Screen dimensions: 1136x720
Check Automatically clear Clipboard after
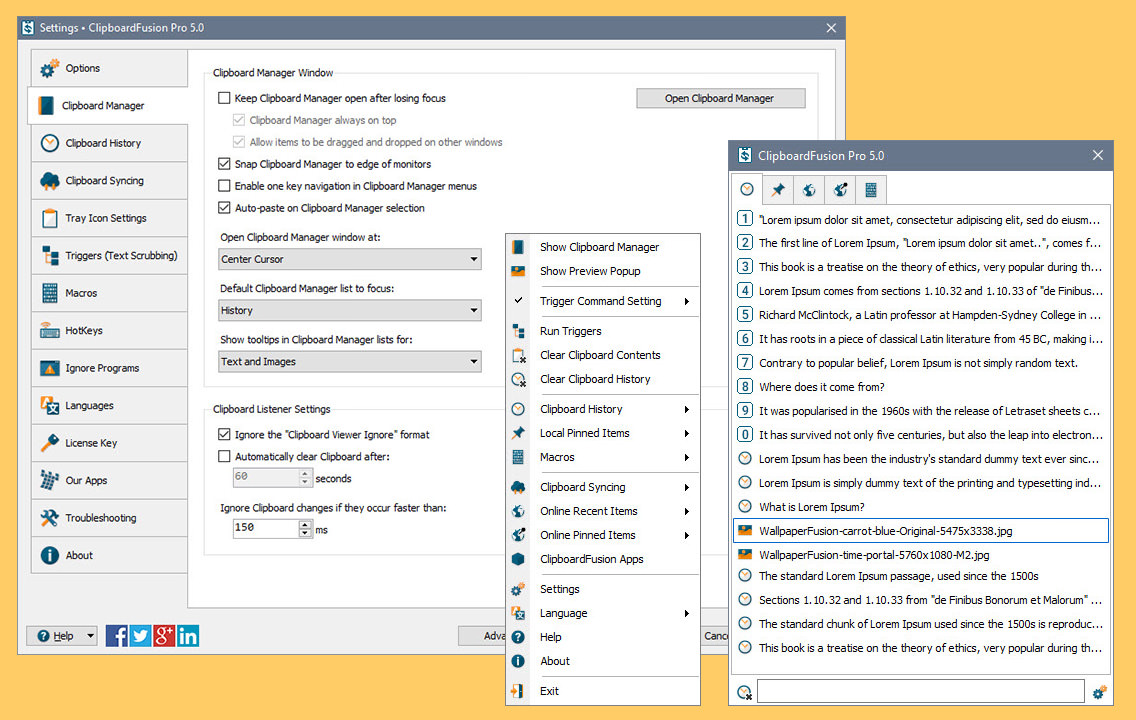point(223,455)
